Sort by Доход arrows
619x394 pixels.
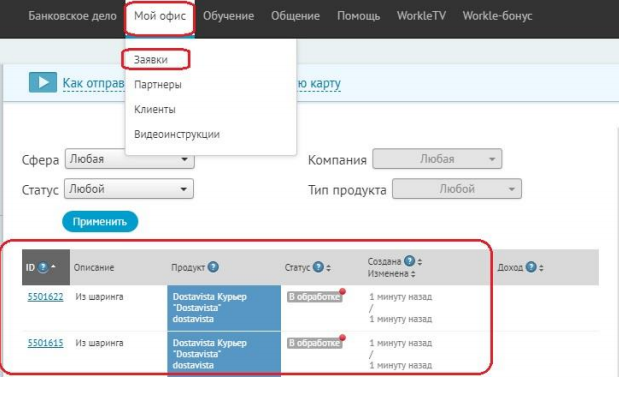(541, 268)
